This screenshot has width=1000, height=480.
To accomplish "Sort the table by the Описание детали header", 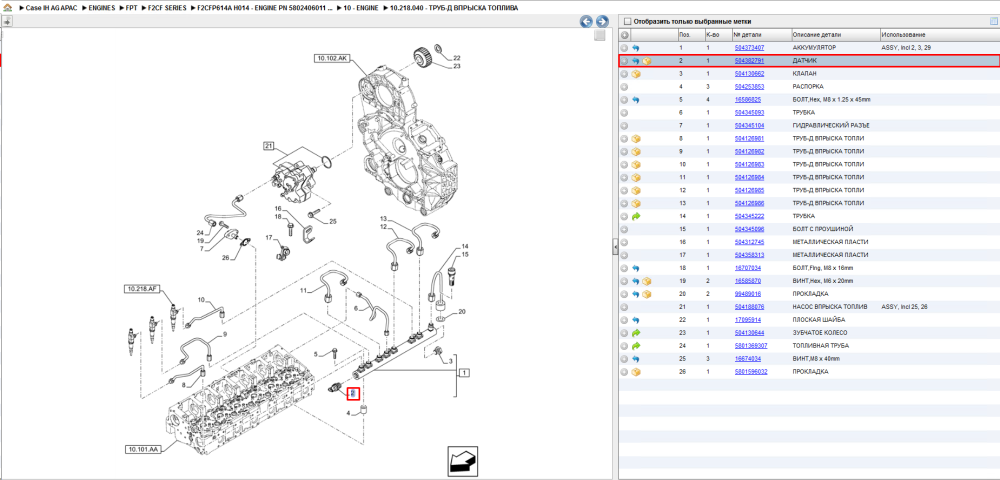I will click(834, 35).
